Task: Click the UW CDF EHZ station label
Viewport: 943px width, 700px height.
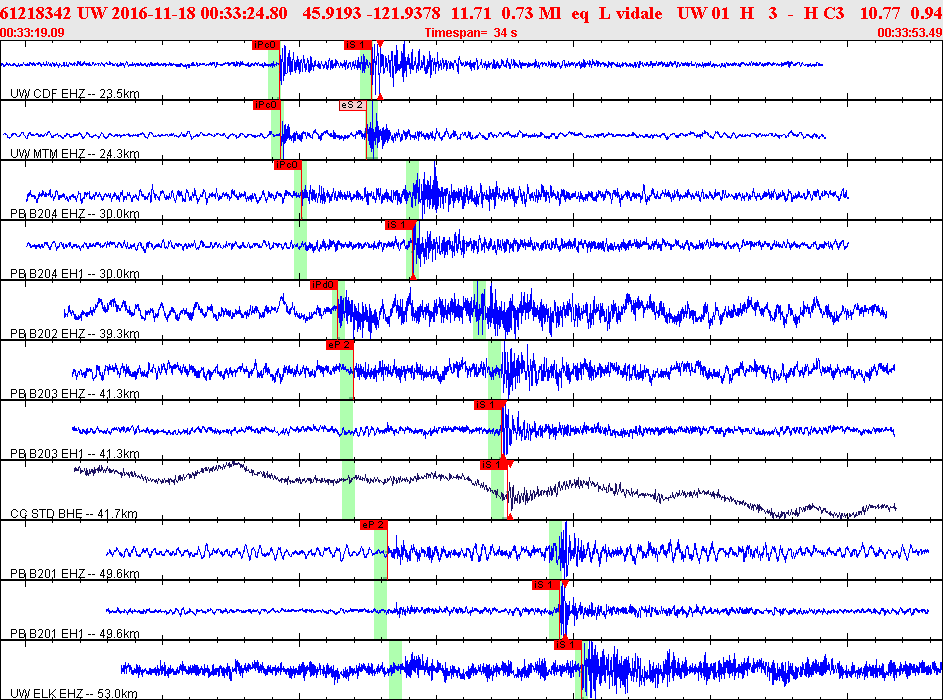Action: pos(75,93)
